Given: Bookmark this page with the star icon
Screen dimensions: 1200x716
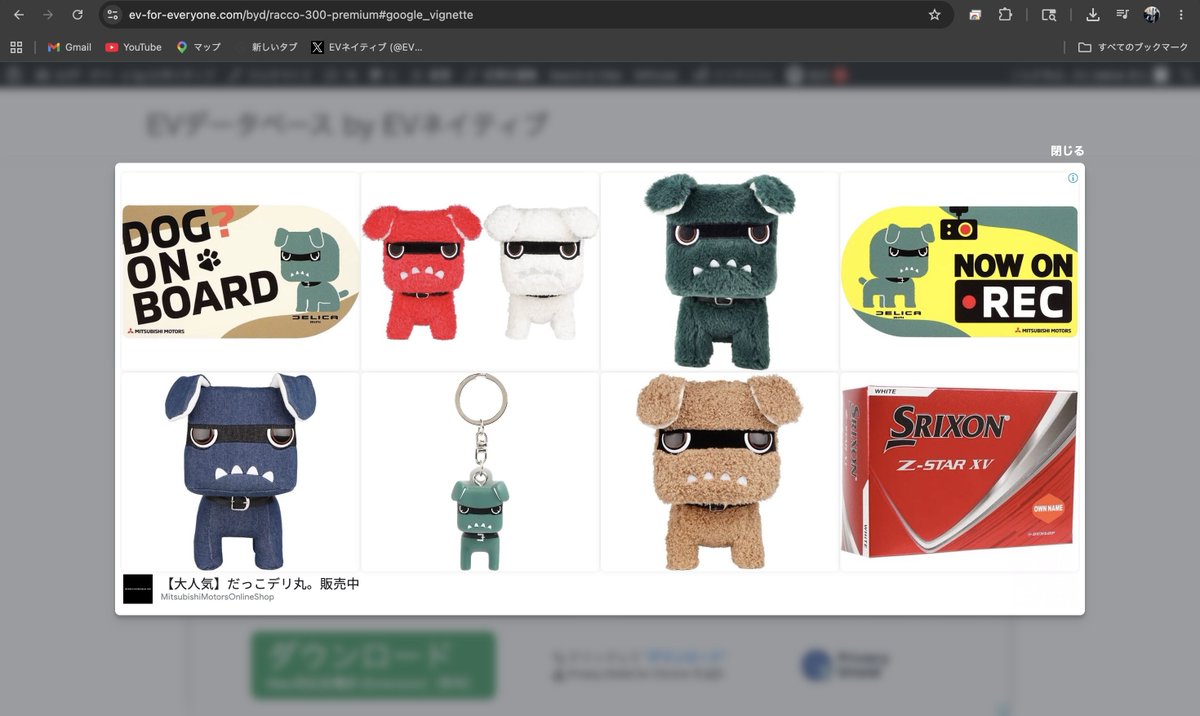Looking at the screenshot, I should [935, 15].
